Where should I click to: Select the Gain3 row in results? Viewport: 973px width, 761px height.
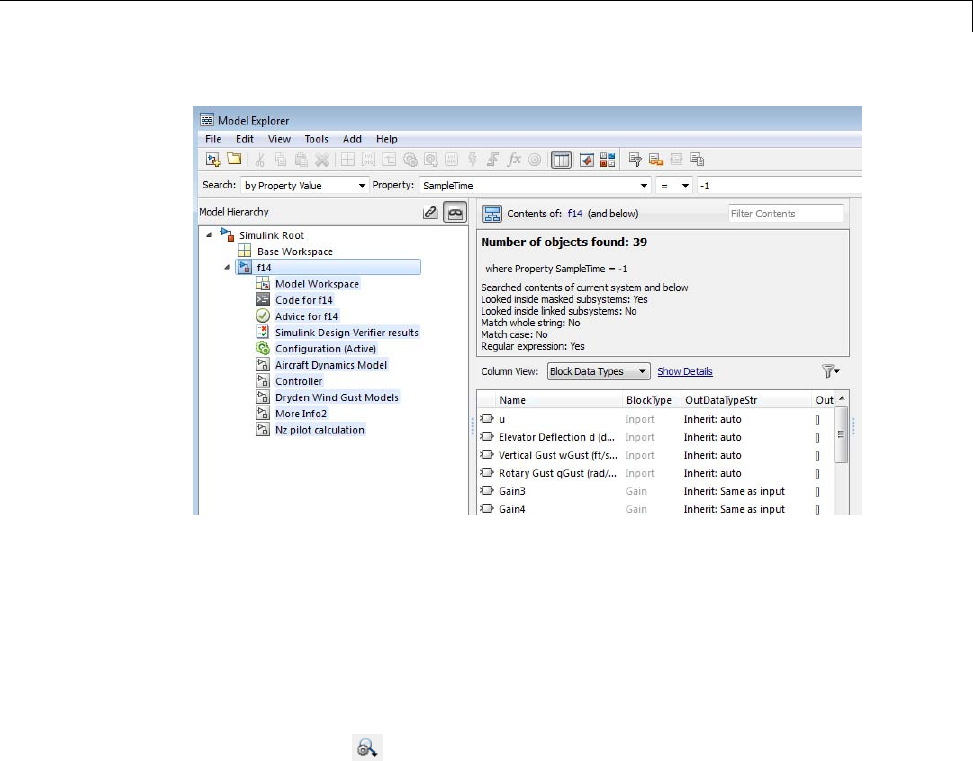(x=656, y=491)
